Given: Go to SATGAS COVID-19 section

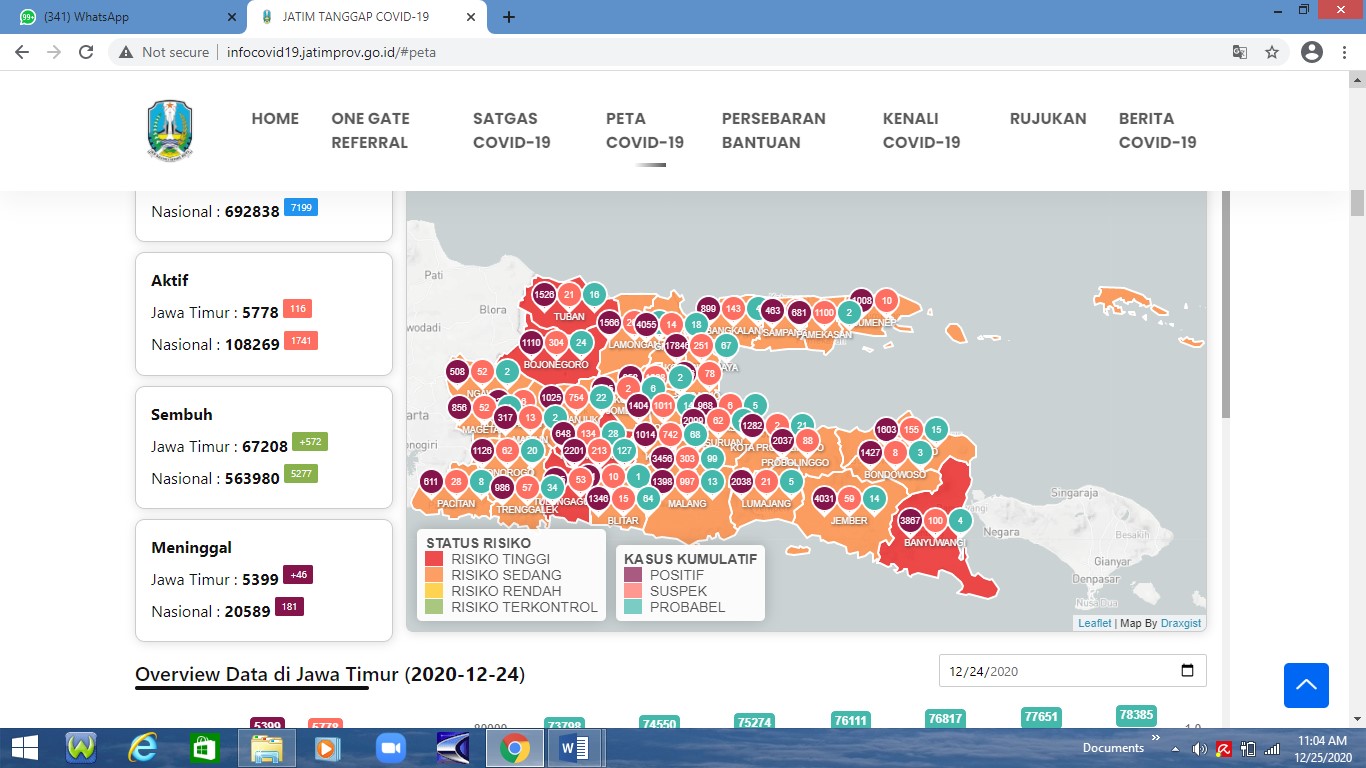Looking at the screenshot, I should click(x=512, y=130).
